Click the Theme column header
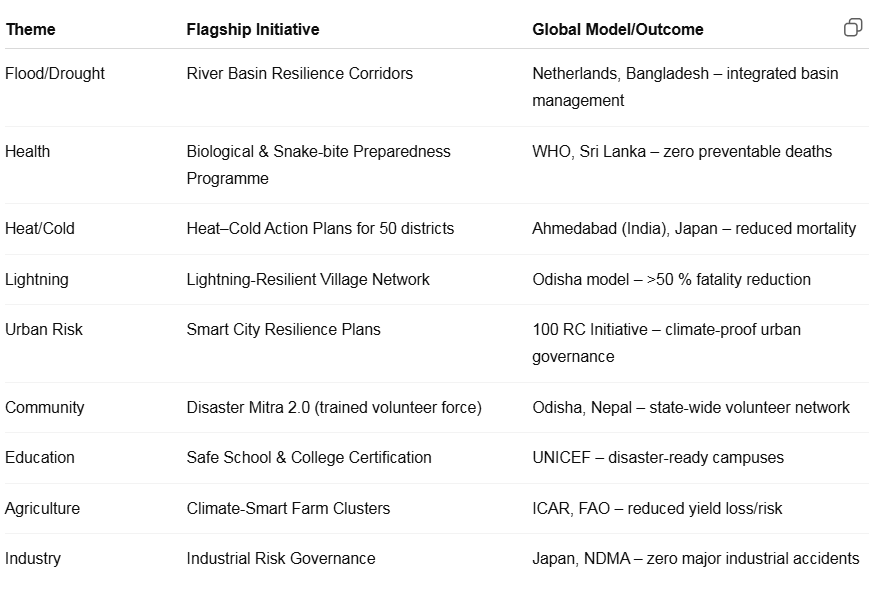 pyautogui.click(x=30, y=30)
